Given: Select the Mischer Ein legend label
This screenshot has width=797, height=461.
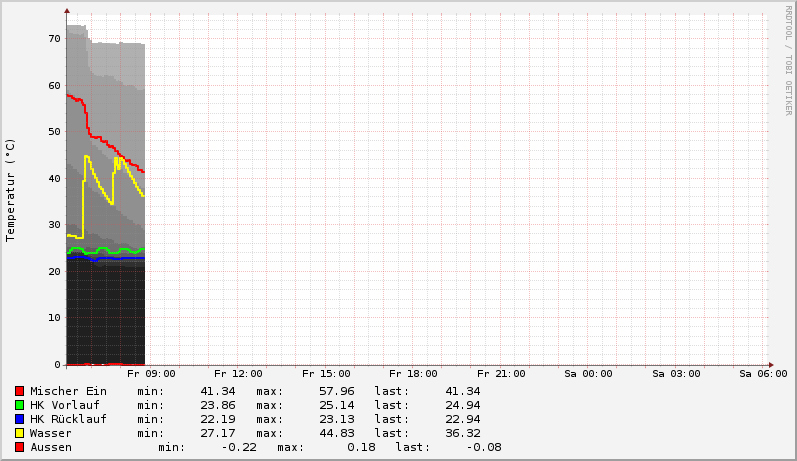Looking at the screenshot, I should (x=68, y=391).
